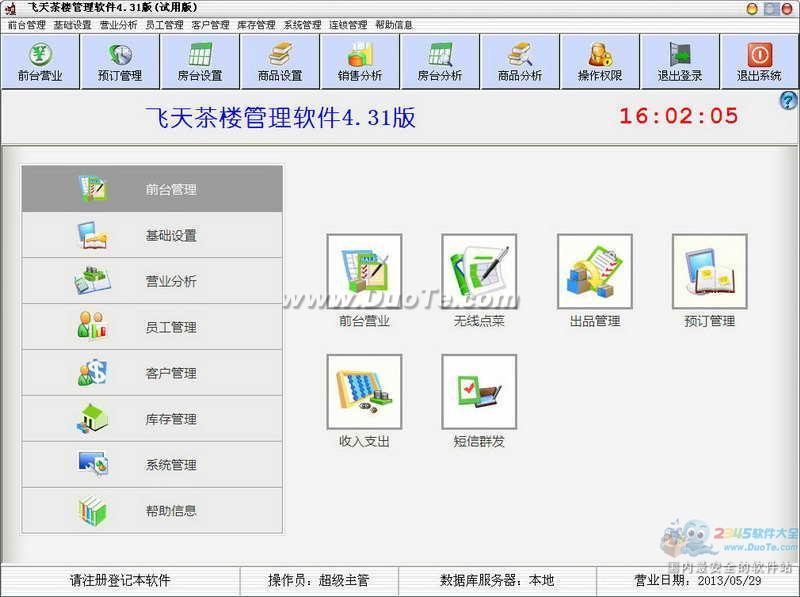The image size is (800, 597).
Task: Open 短信群发 module icon
Action: (x=479, y=392)
